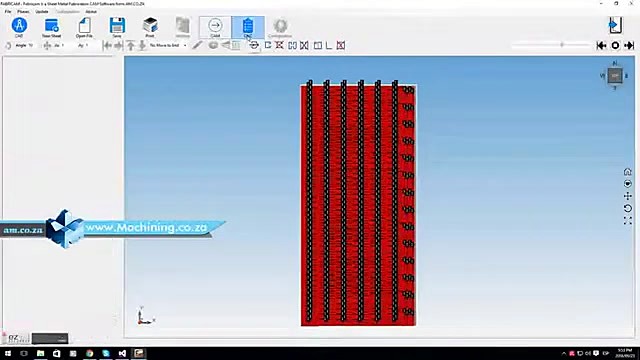Click the look-at view circle icon

[627, 184]
